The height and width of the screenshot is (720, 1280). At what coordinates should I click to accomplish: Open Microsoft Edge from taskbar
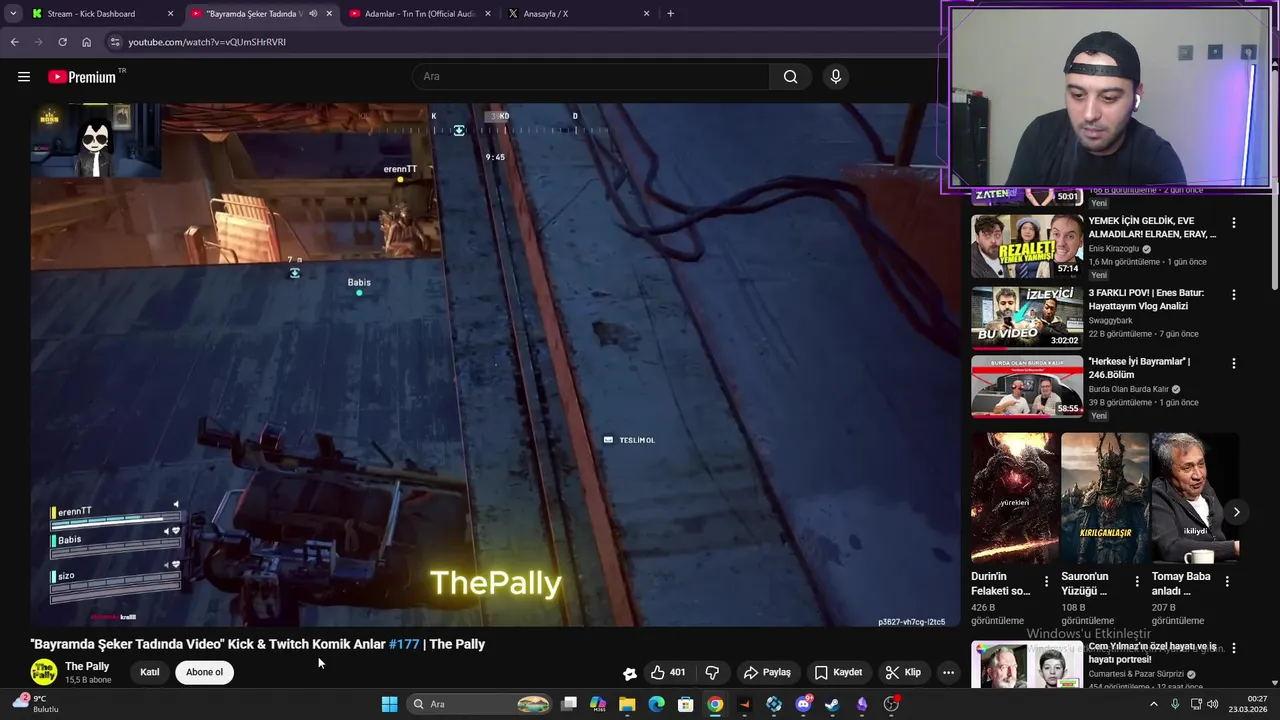click(656, 704)
